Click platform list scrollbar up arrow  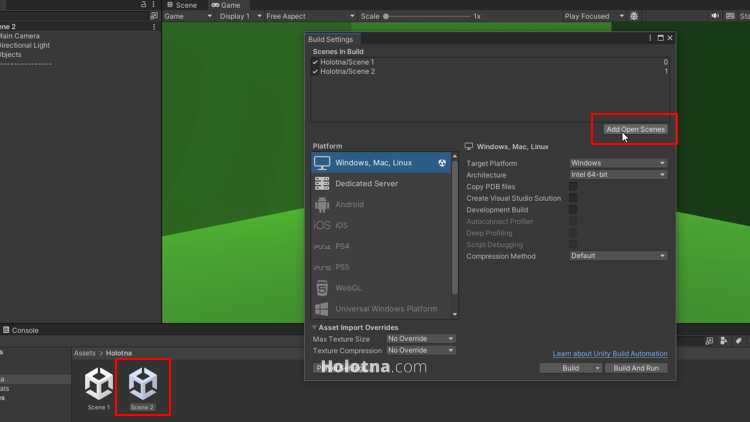point(454,156)
